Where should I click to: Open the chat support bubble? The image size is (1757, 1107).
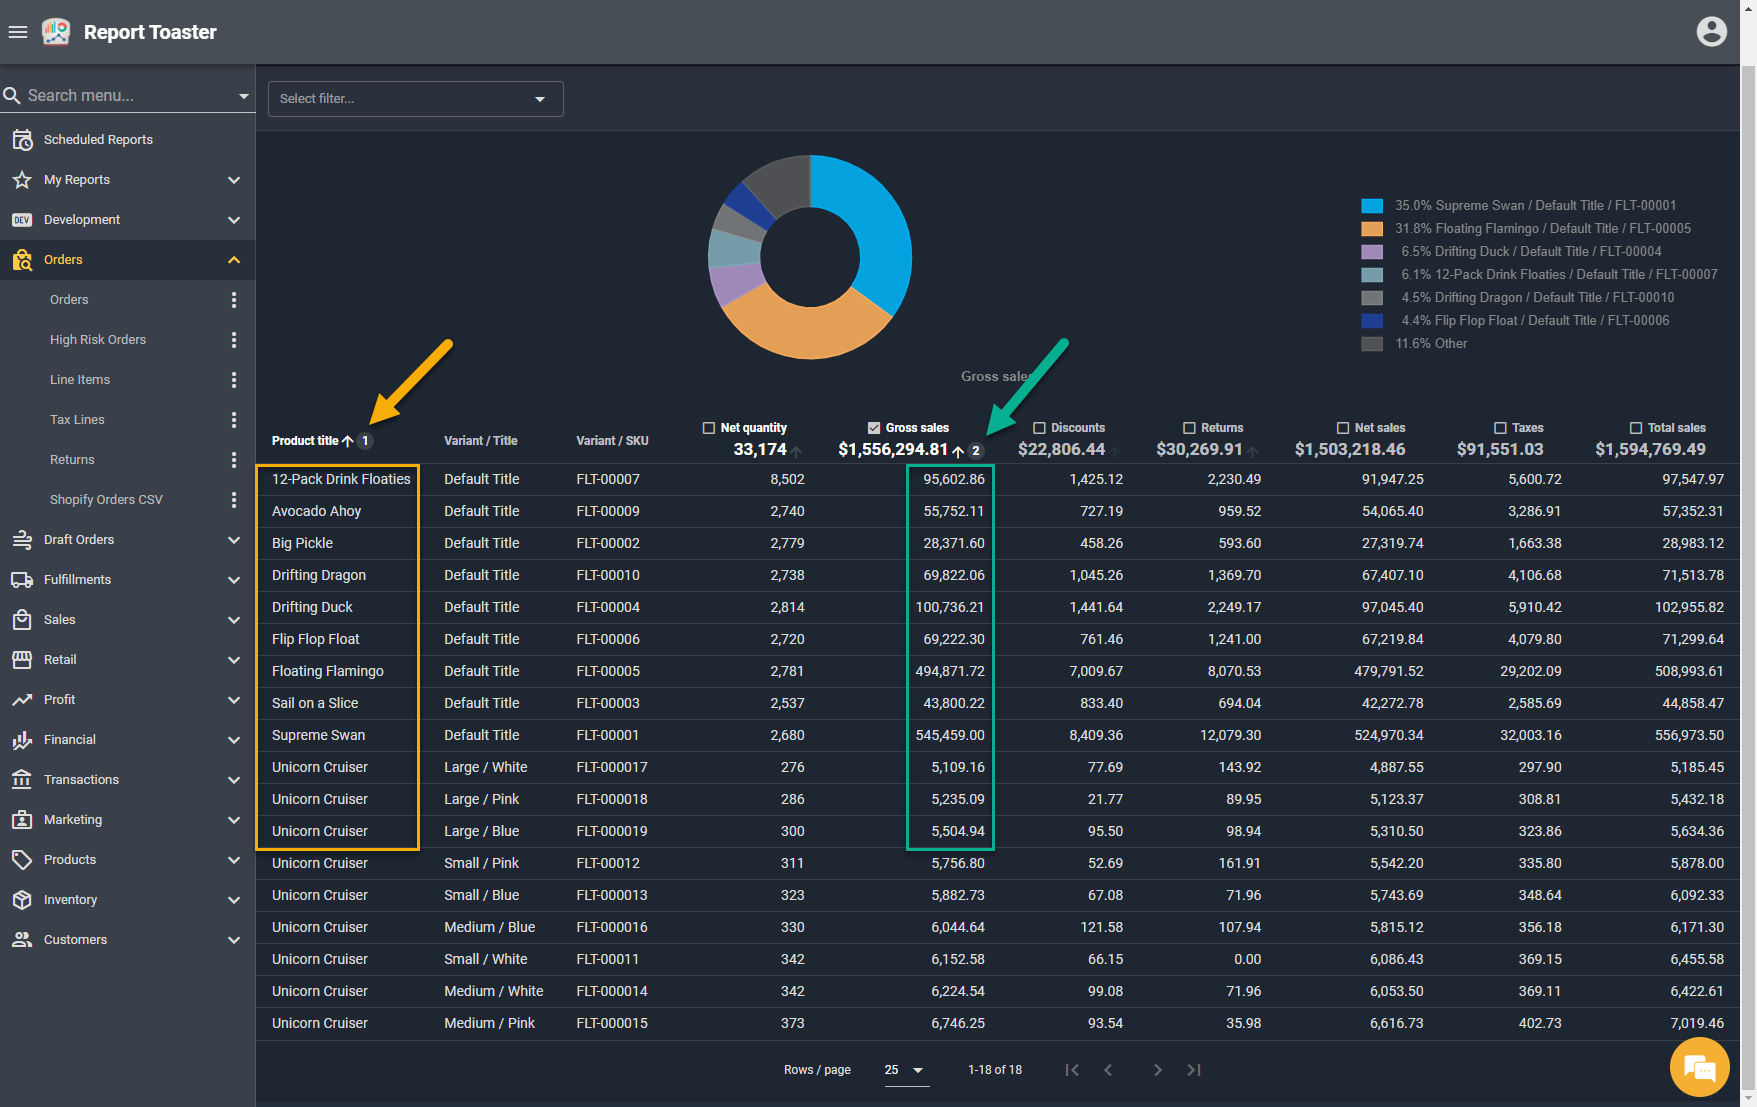pos(1699,1068)
